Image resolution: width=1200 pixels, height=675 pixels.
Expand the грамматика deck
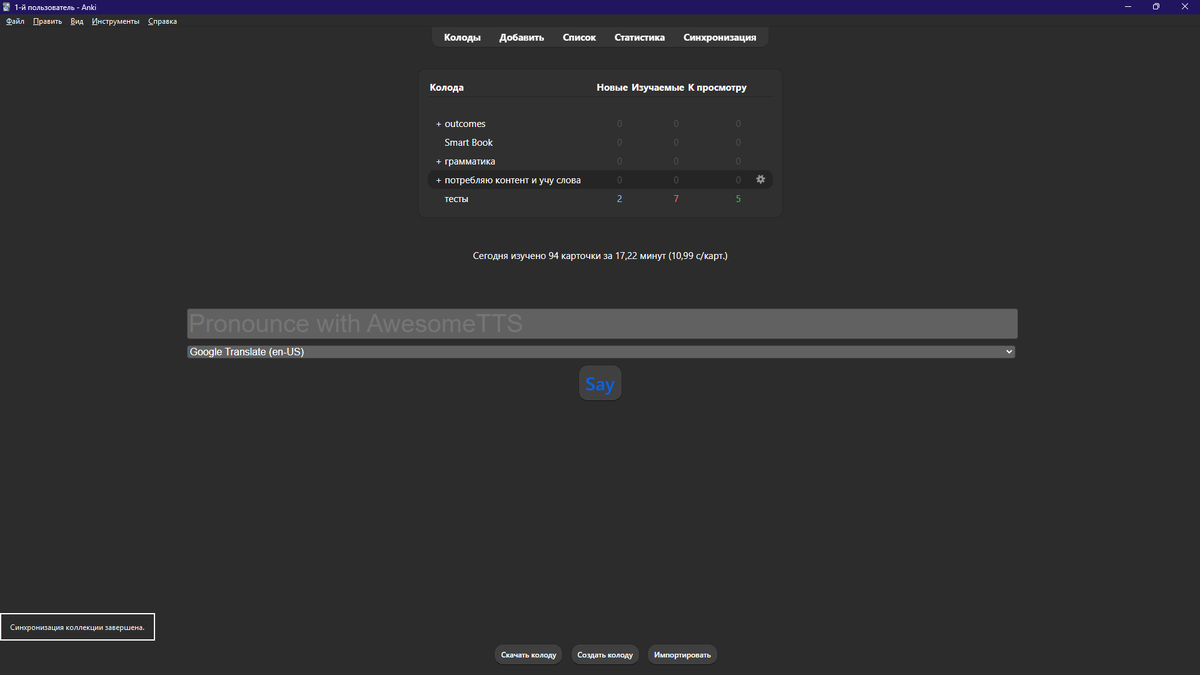(x=438, y=162)
